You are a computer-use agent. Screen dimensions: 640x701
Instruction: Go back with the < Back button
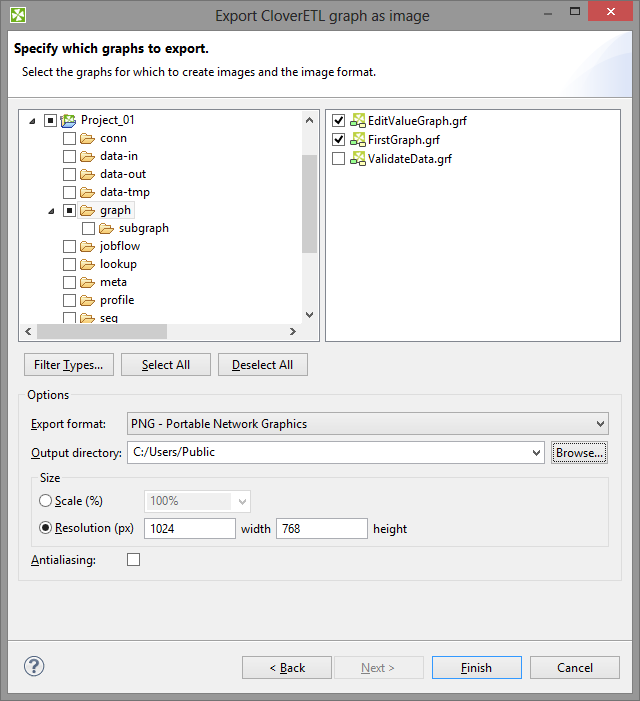click(287, 667)
